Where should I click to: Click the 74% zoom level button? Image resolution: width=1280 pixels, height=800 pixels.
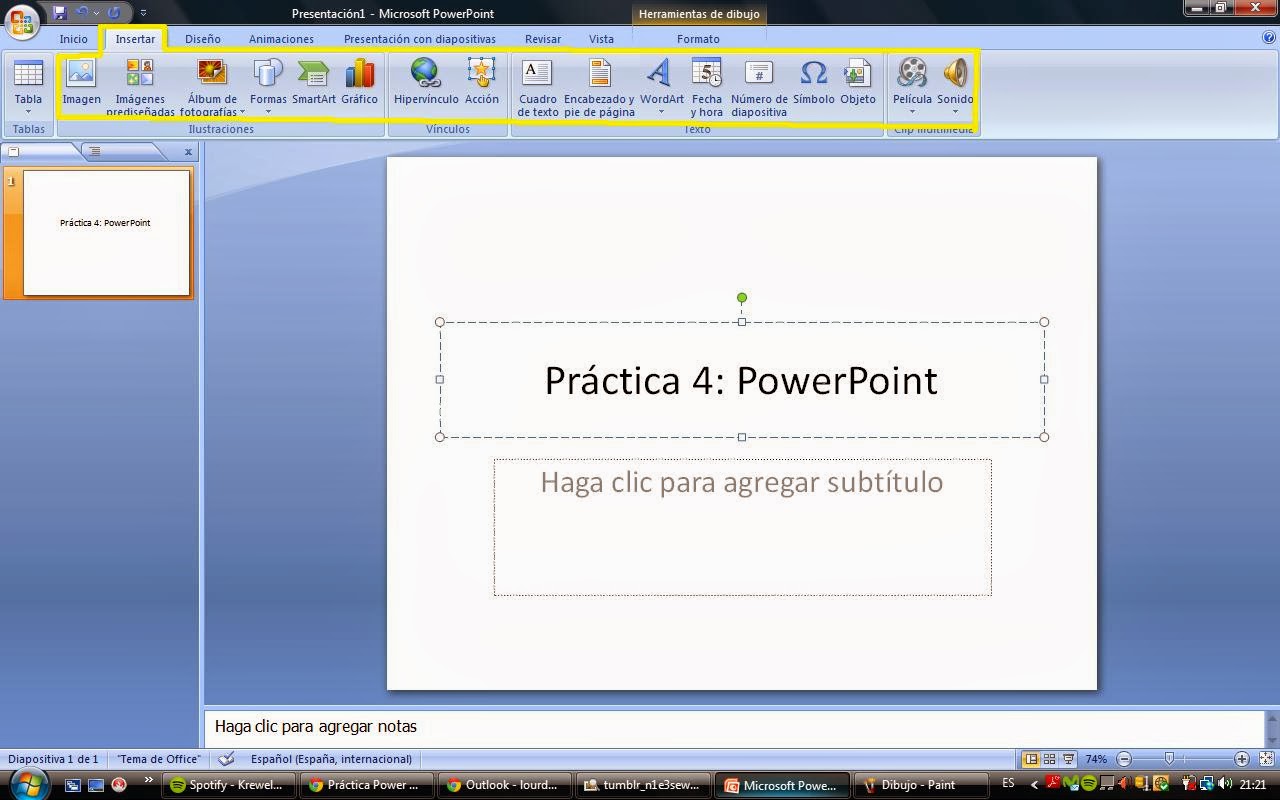[1096, 759]
